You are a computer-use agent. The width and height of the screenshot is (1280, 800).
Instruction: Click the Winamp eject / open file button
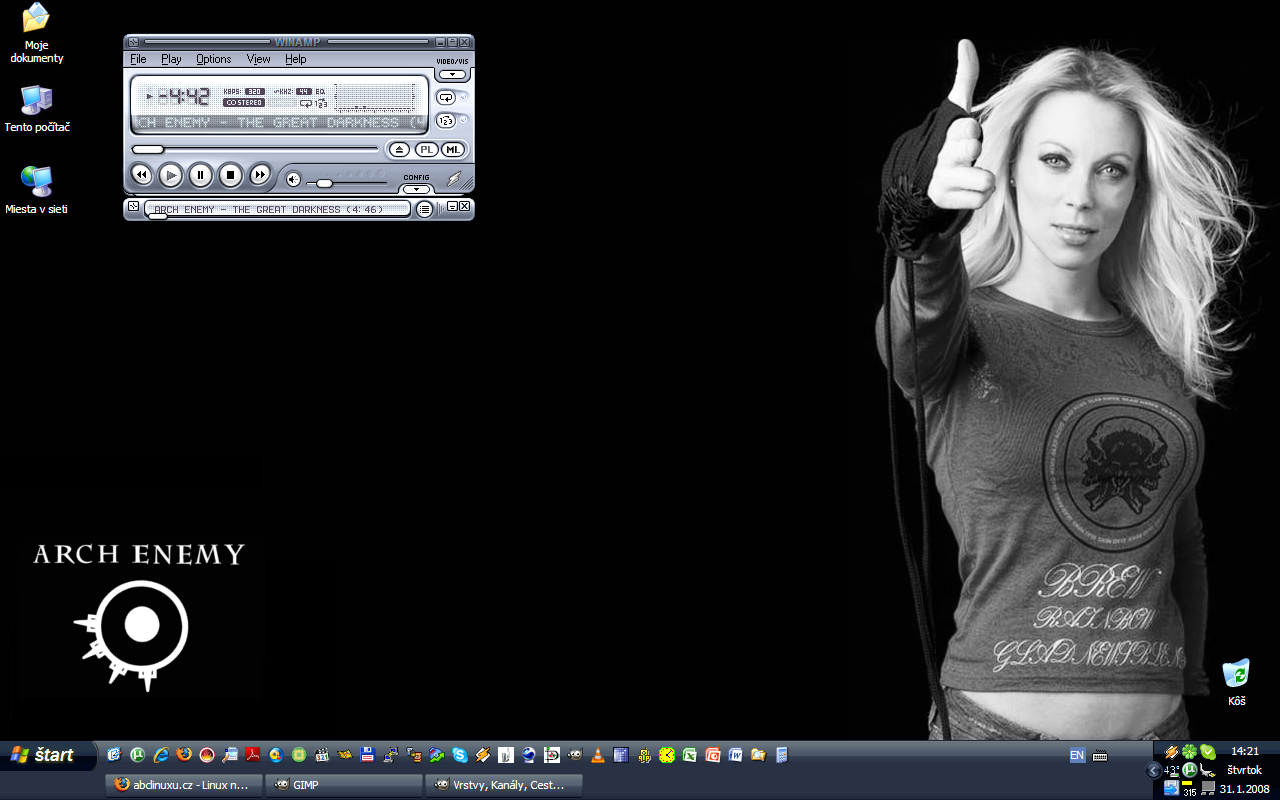point(399,149)
